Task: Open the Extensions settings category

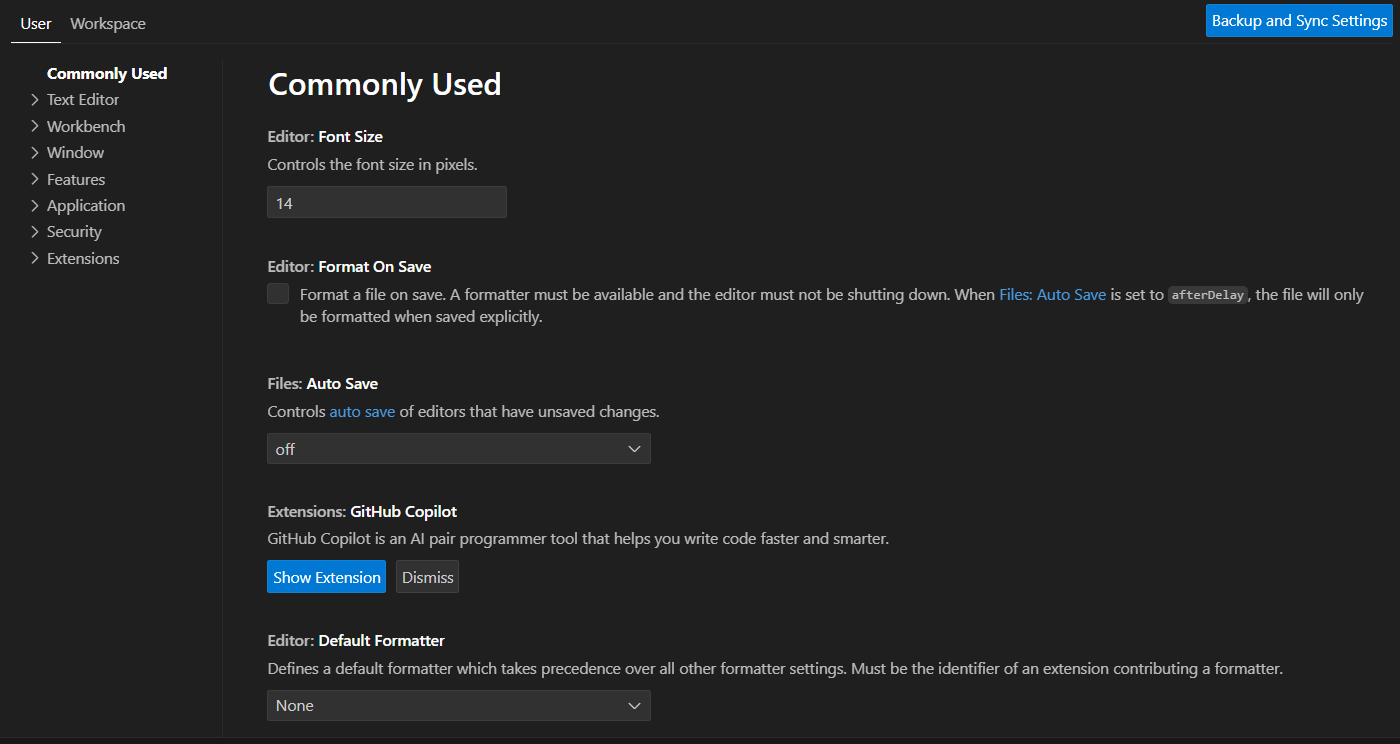Action: pos(83,258)
